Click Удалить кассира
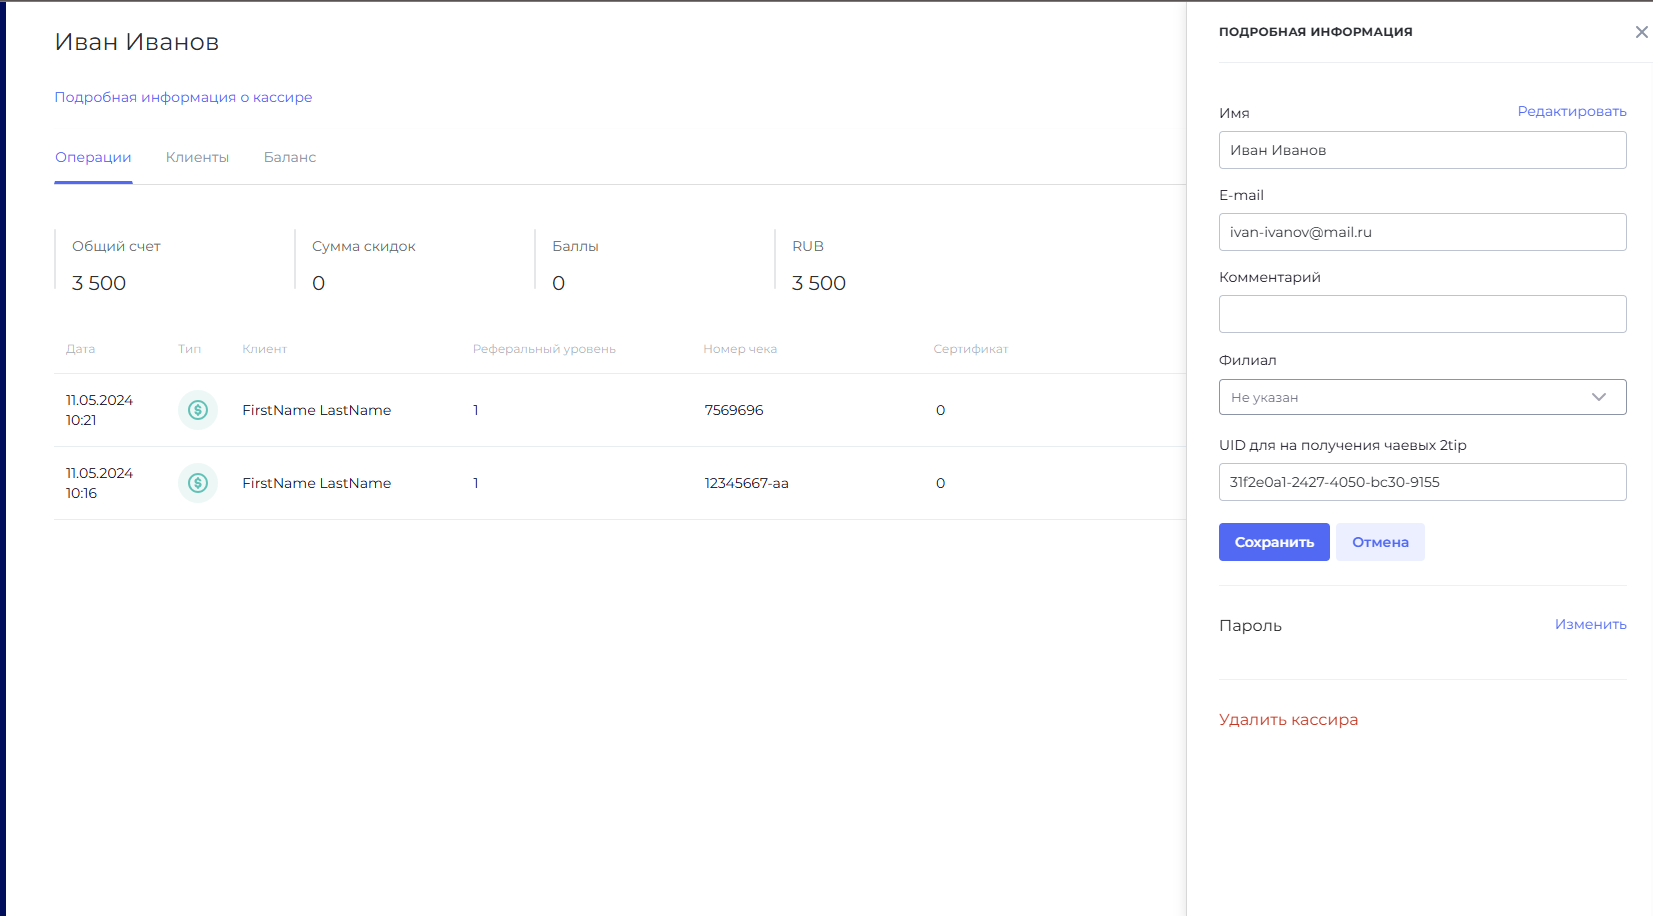 (1288, 720)
